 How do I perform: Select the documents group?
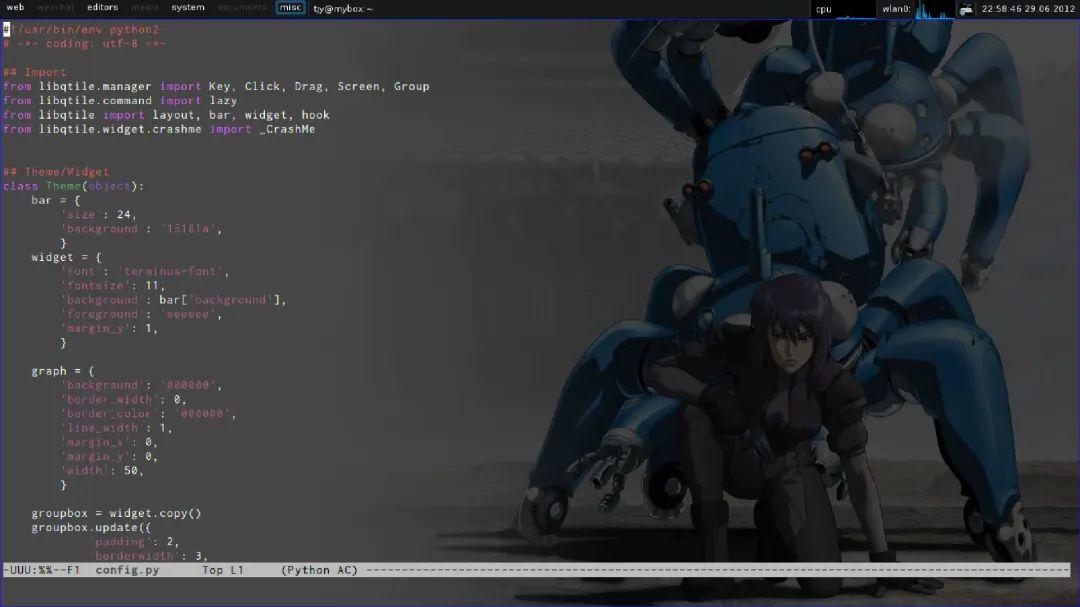pyautogui.click(x=241, y=7)
